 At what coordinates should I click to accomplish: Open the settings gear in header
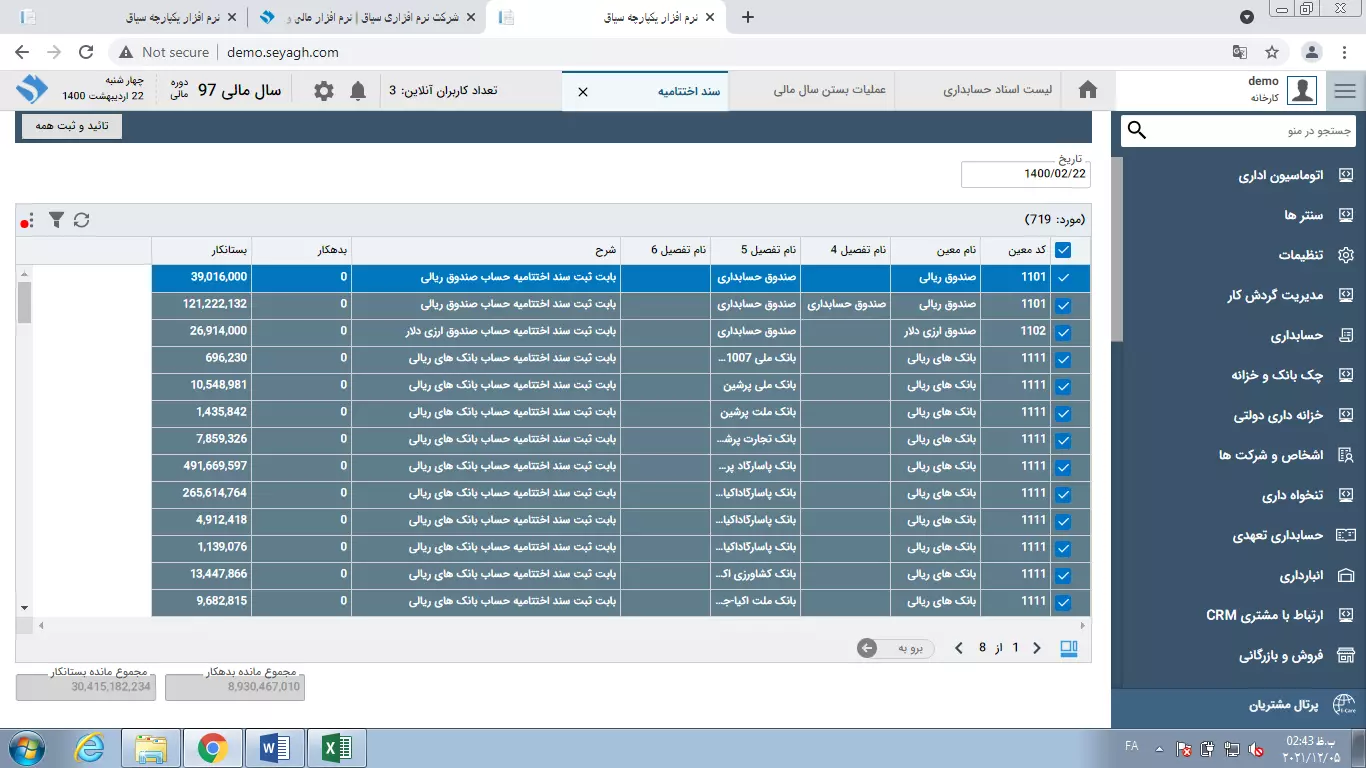(x=324, y=91)
